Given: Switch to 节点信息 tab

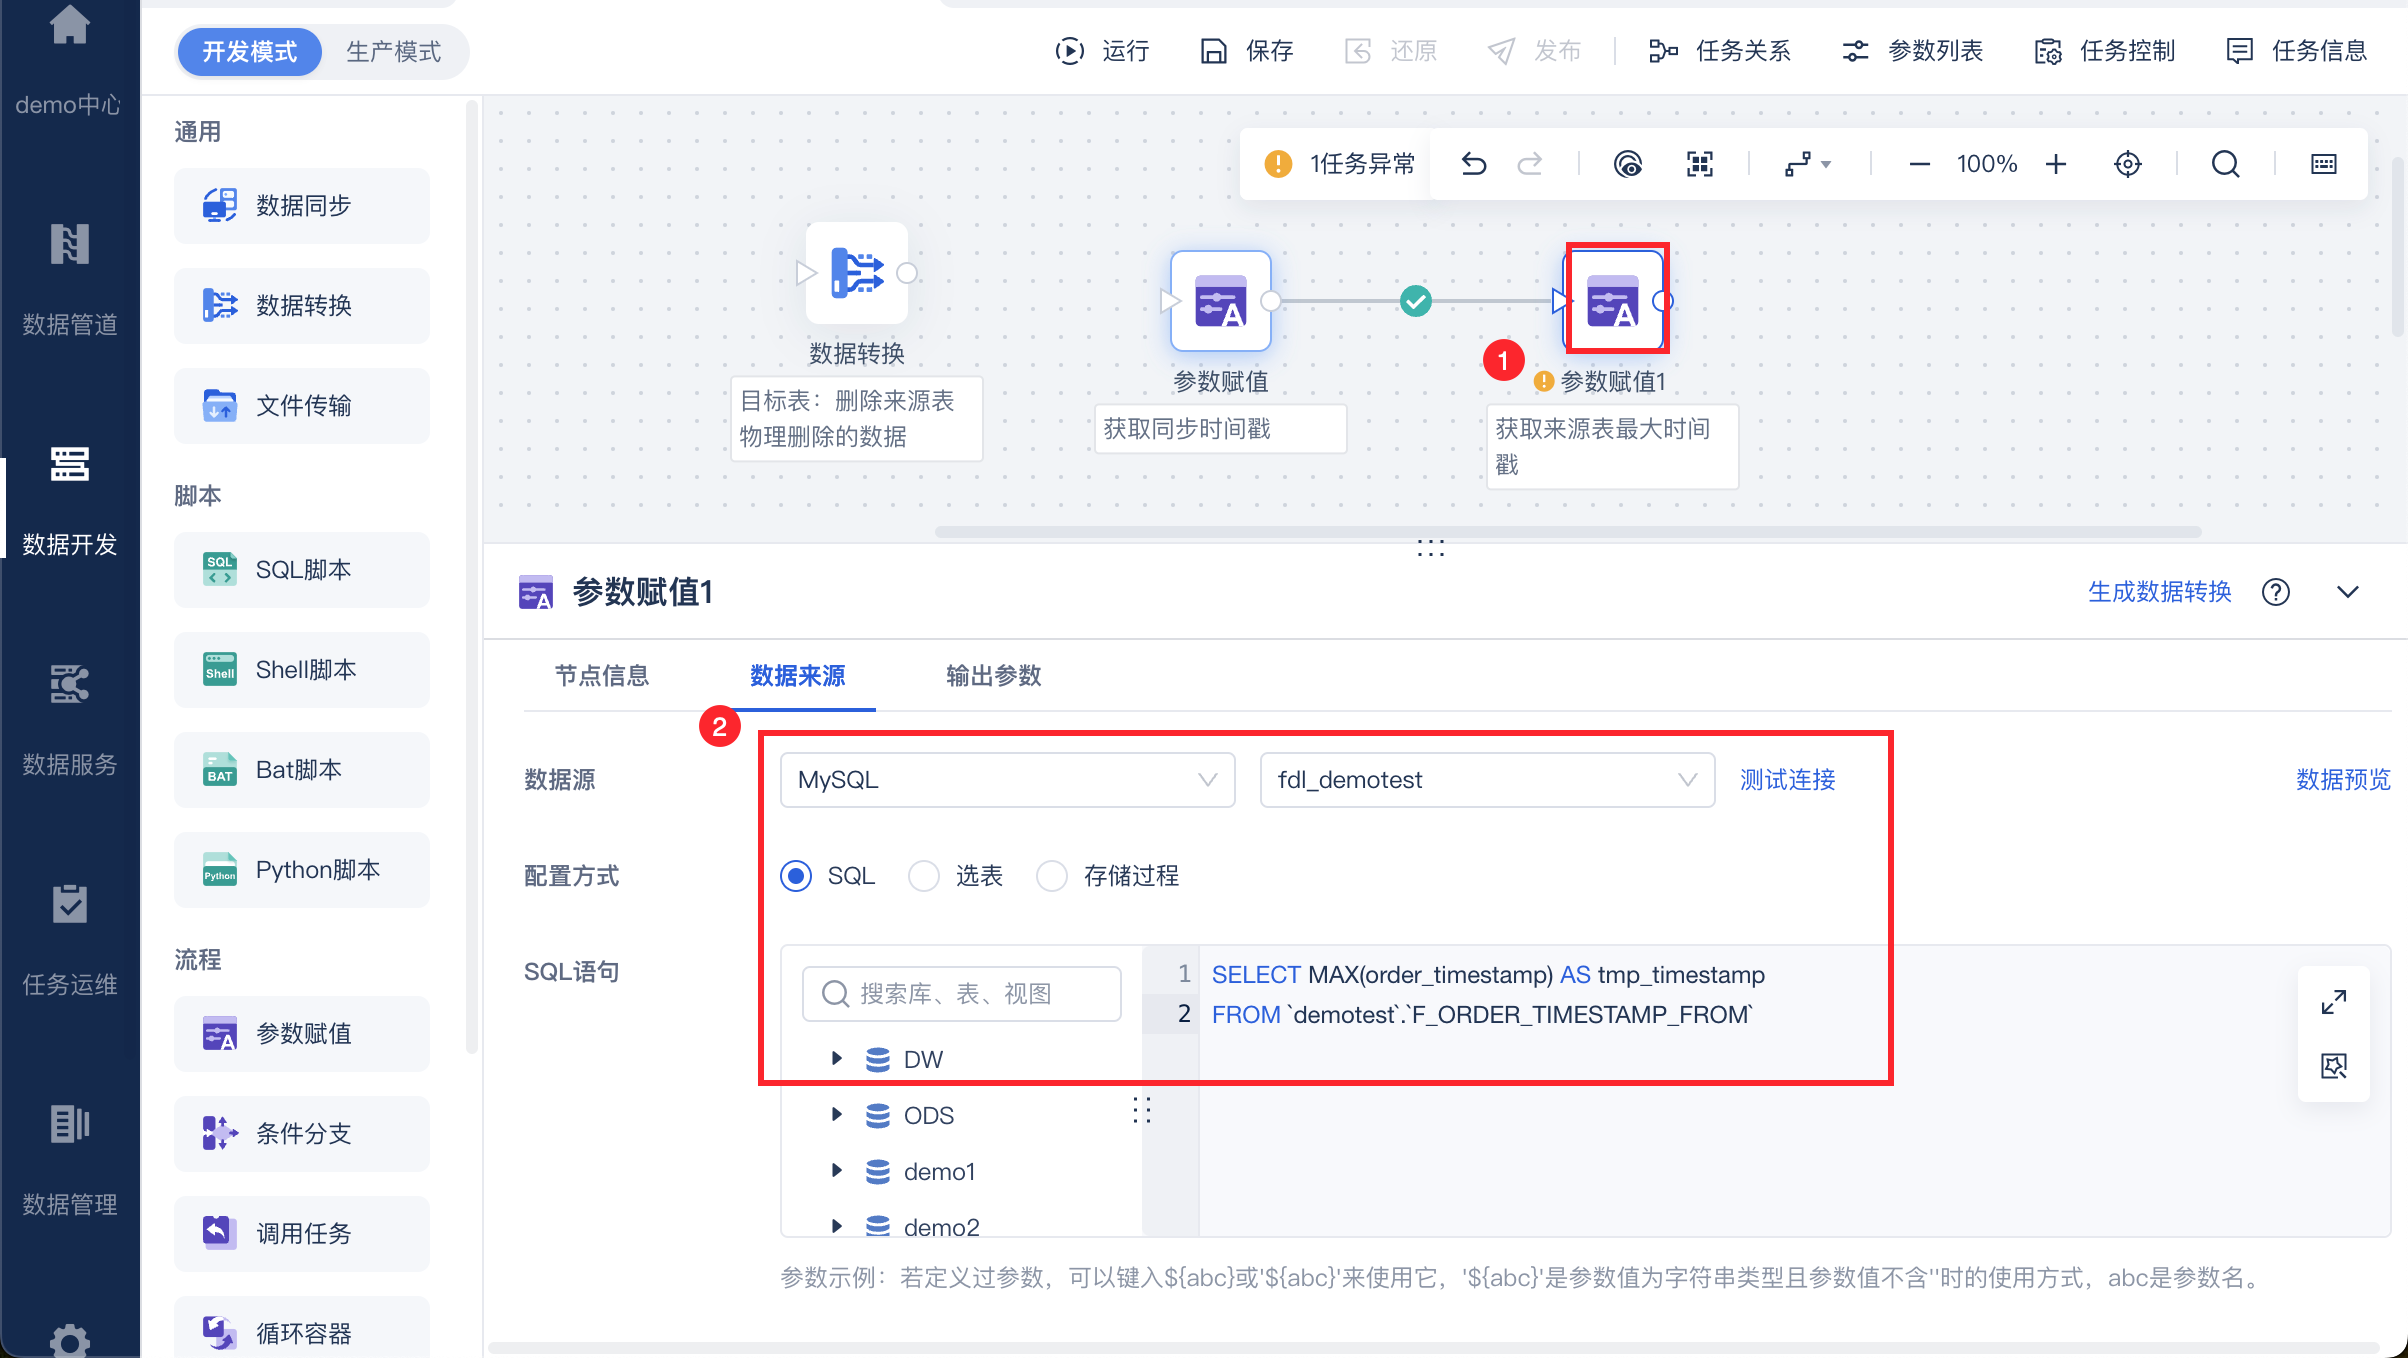Looking at the screenshot, I should pos(602,676).
